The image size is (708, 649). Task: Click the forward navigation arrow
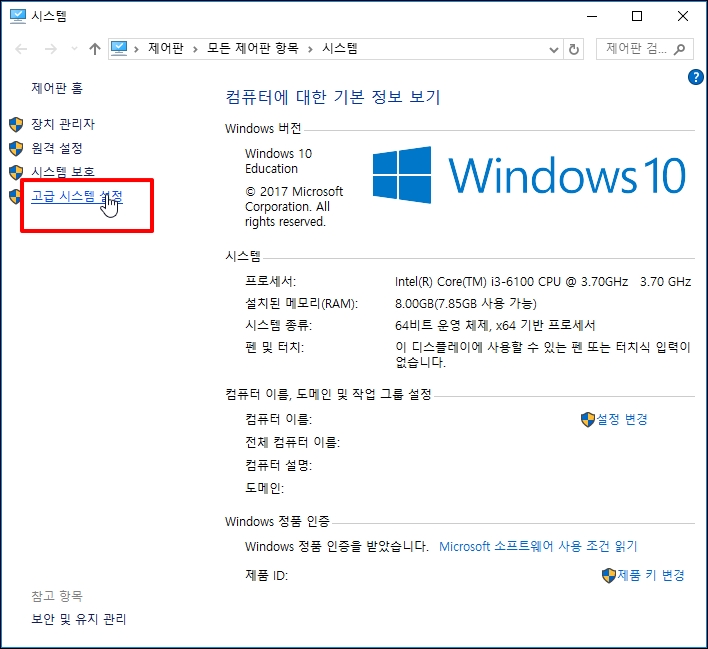[51, 49]
